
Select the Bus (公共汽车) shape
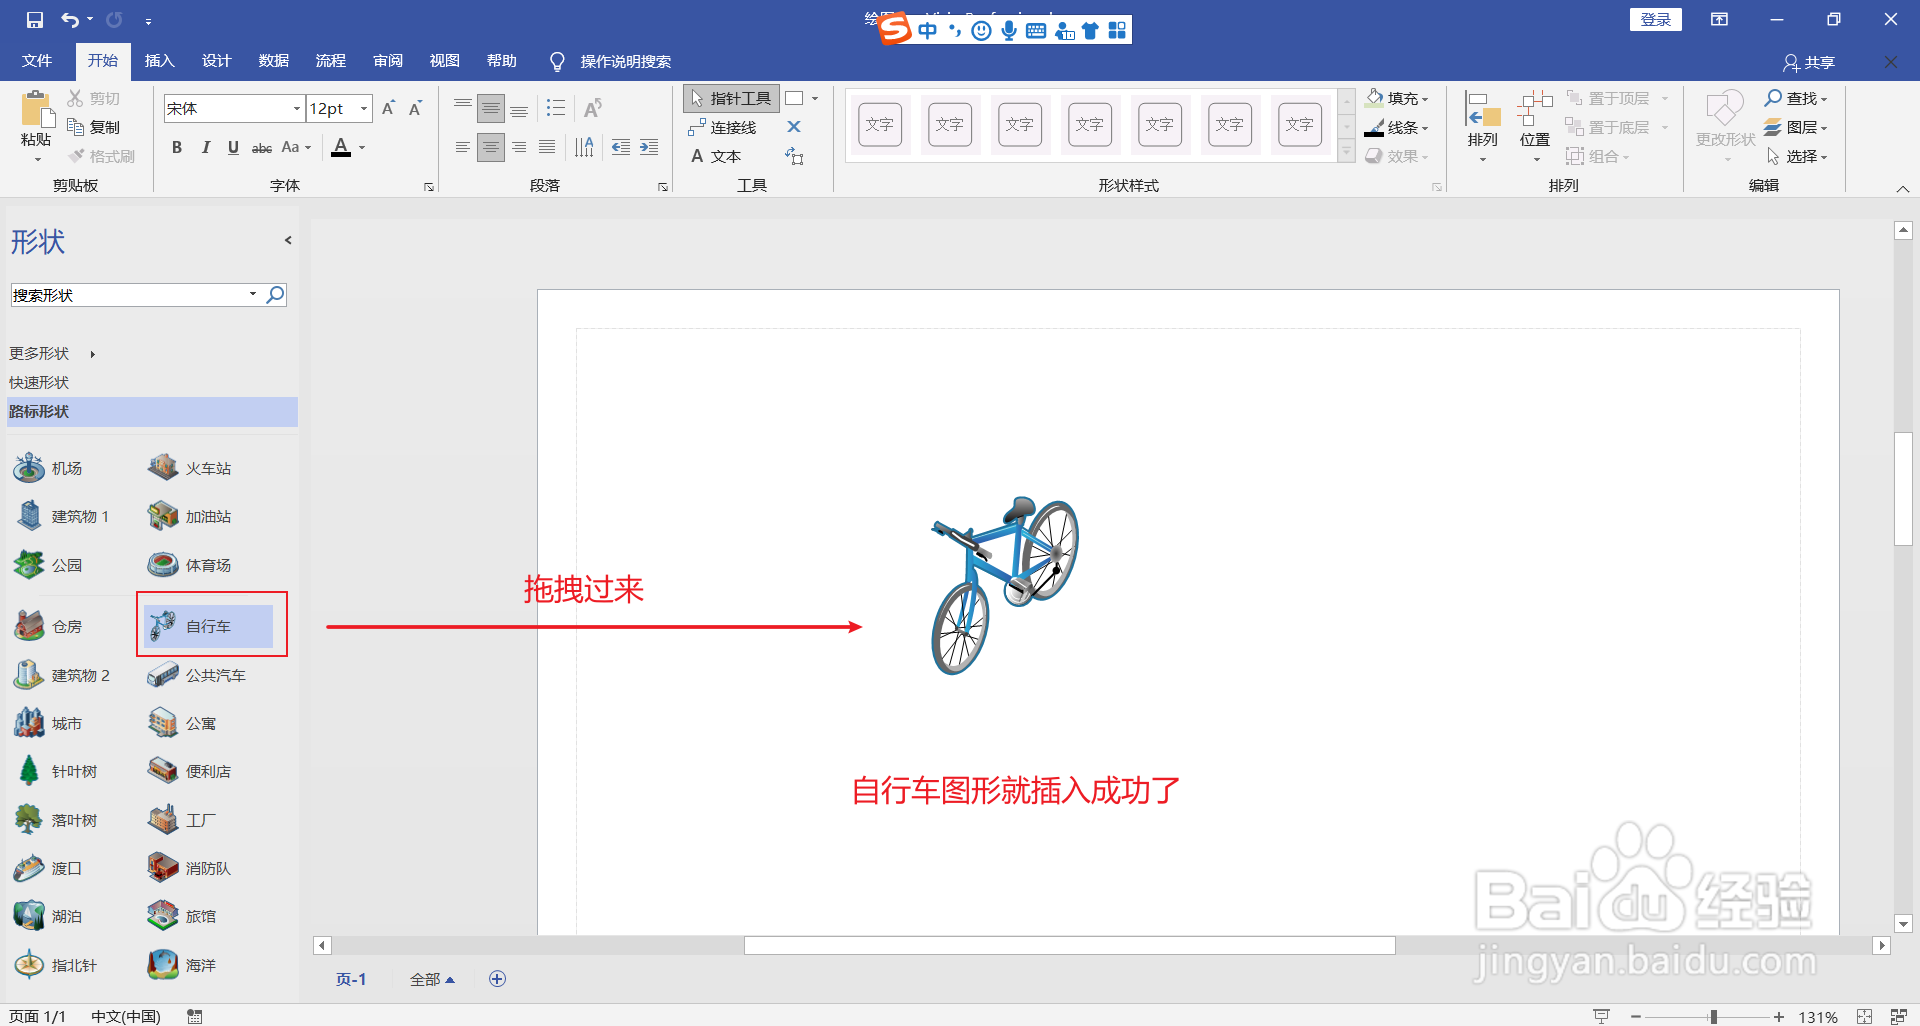pyautogui.click(x=196, y=675)
